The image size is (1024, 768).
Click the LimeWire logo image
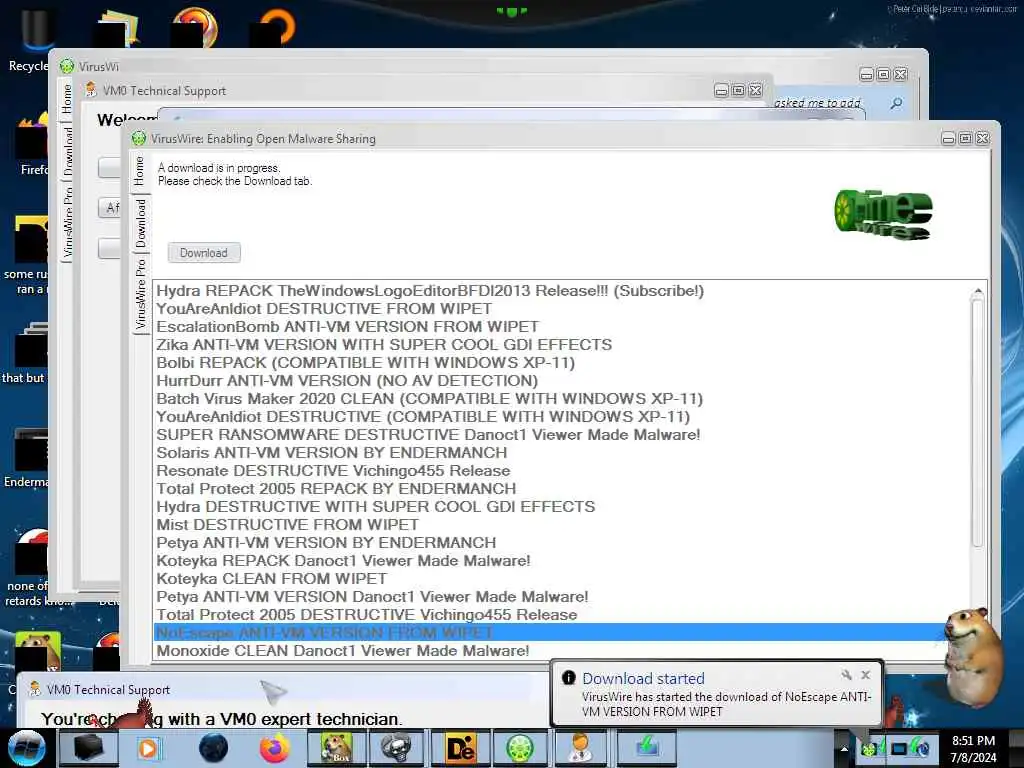click(x=883, y=214)
